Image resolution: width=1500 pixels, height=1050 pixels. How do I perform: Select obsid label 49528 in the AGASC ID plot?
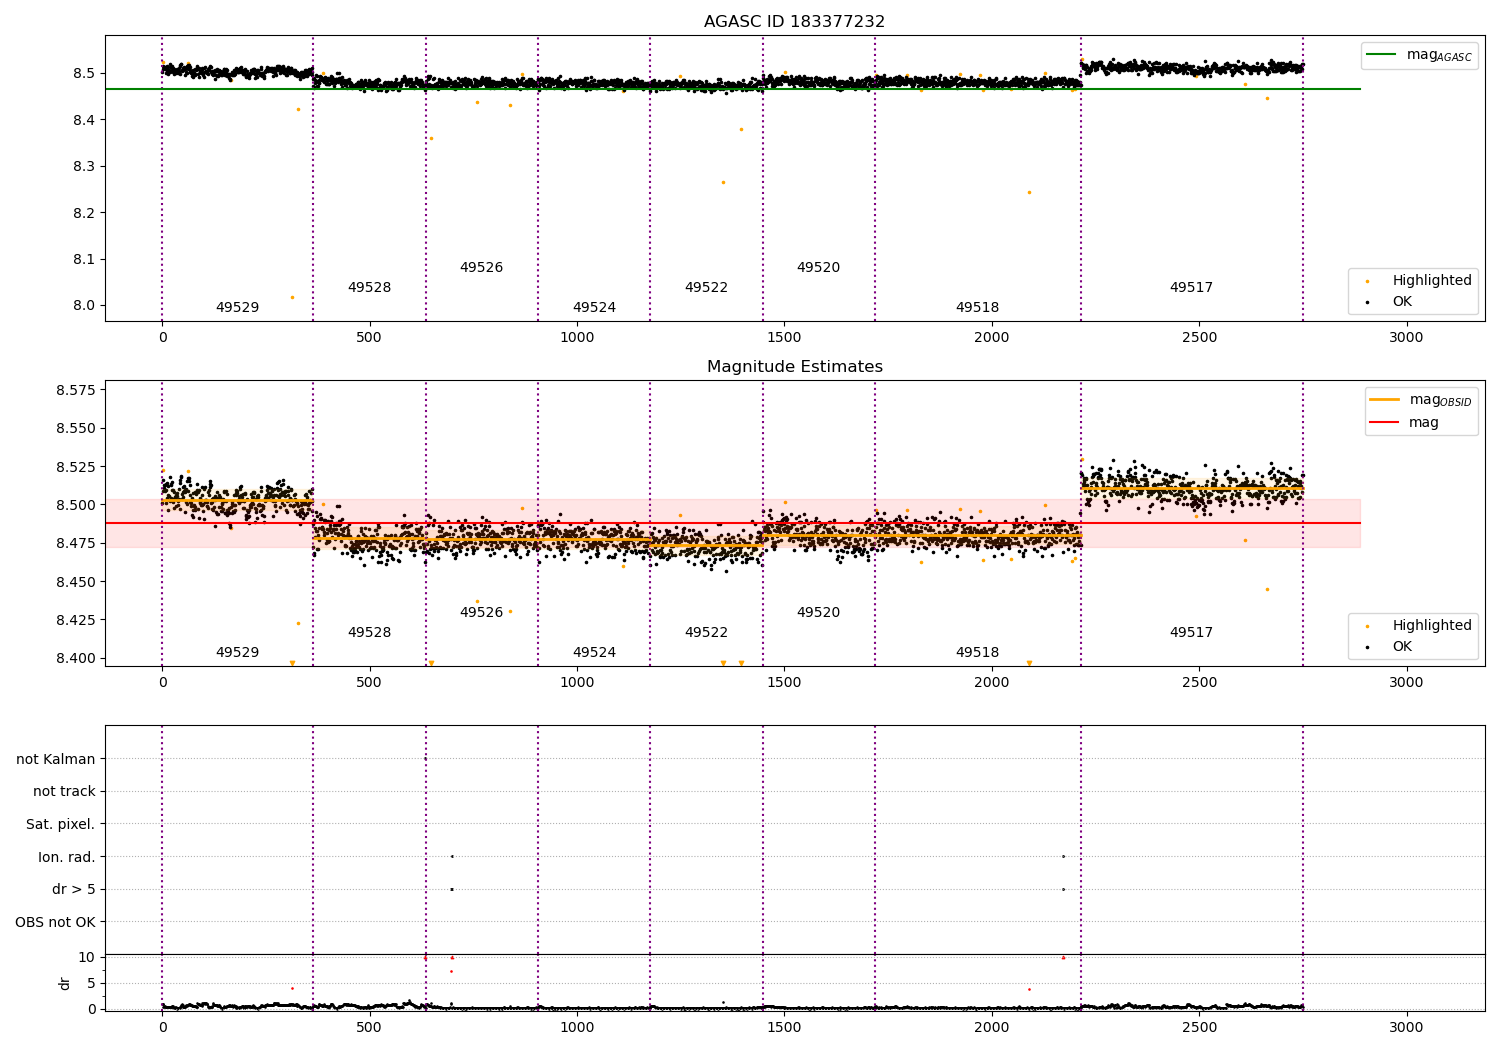369,287
